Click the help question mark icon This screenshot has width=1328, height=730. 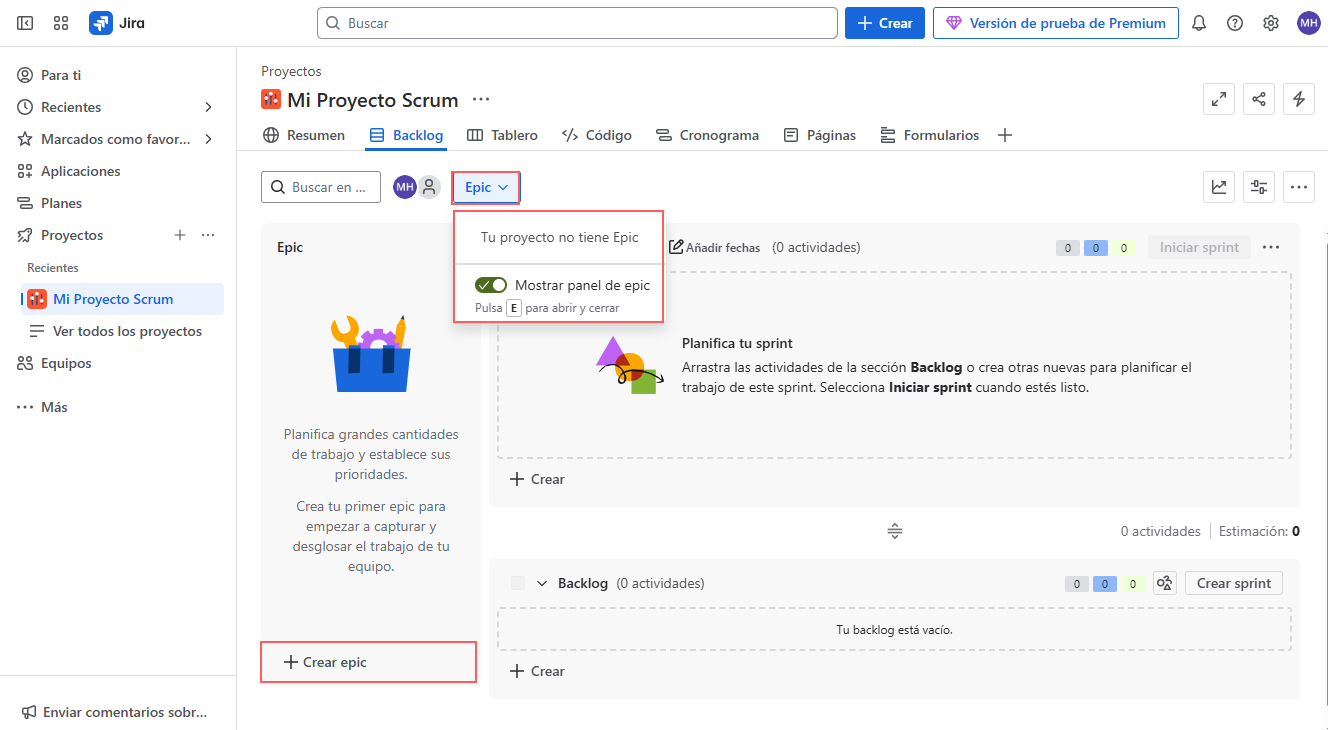pos(1235,23)
